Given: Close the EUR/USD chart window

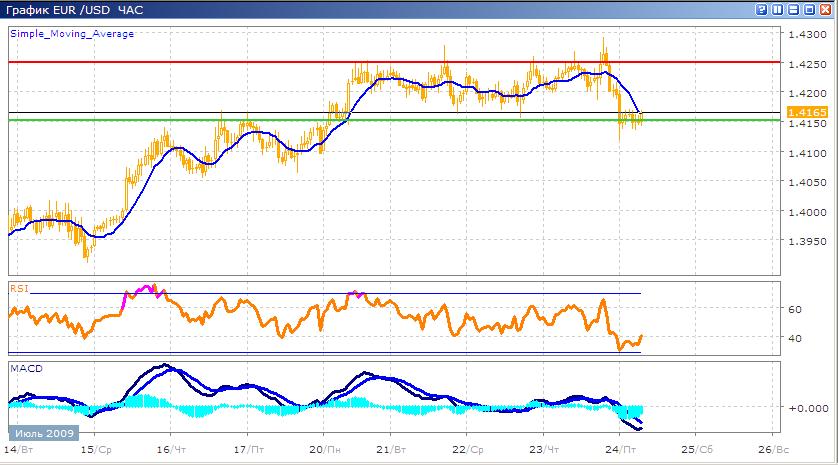Looking at the screenshot, I should coord(827,9).
